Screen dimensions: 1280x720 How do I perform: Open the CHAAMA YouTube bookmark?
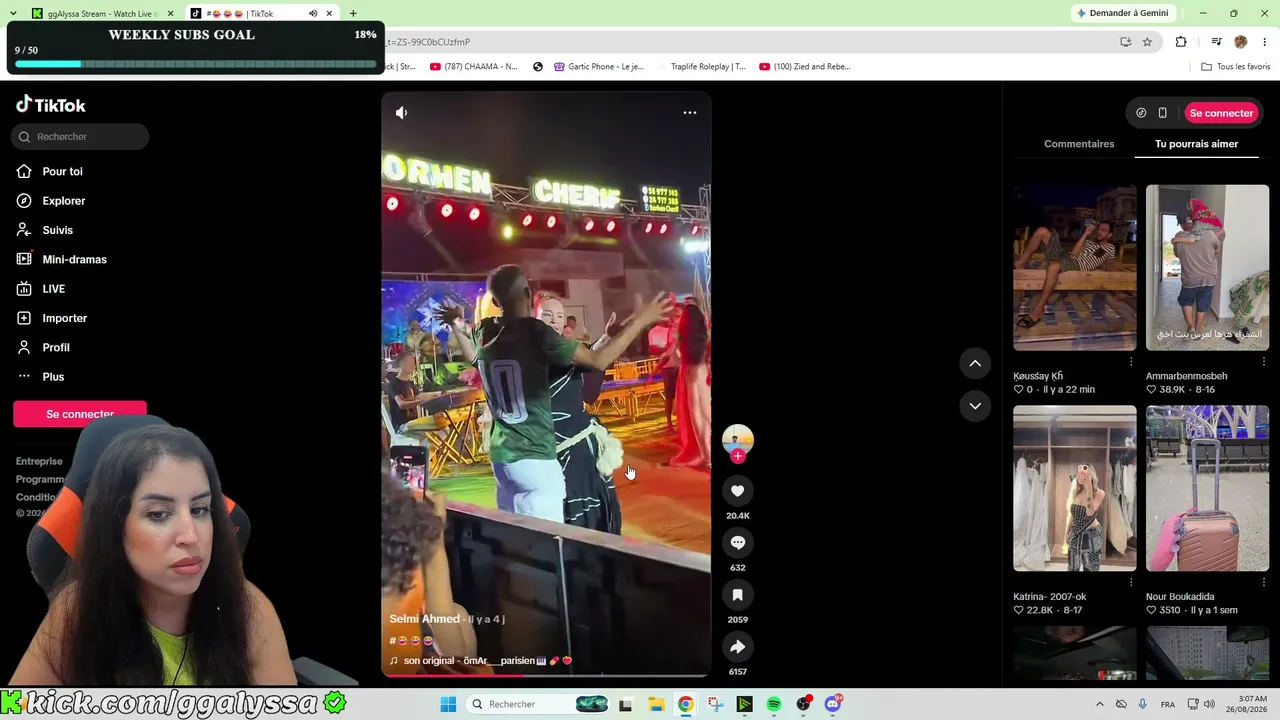pos(473,67)
